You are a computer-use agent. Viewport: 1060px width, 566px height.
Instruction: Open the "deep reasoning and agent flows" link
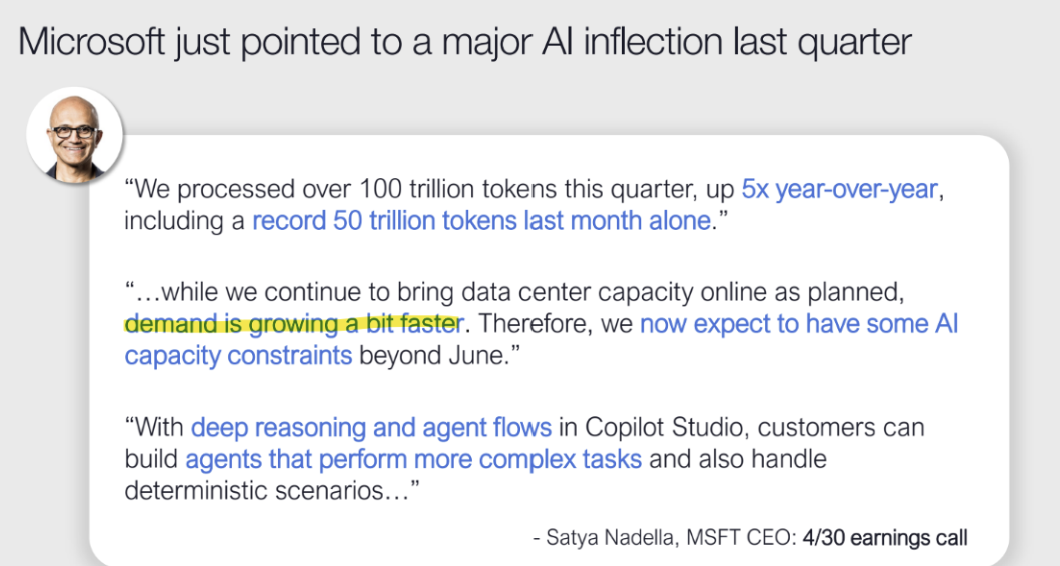click(371, 428)
